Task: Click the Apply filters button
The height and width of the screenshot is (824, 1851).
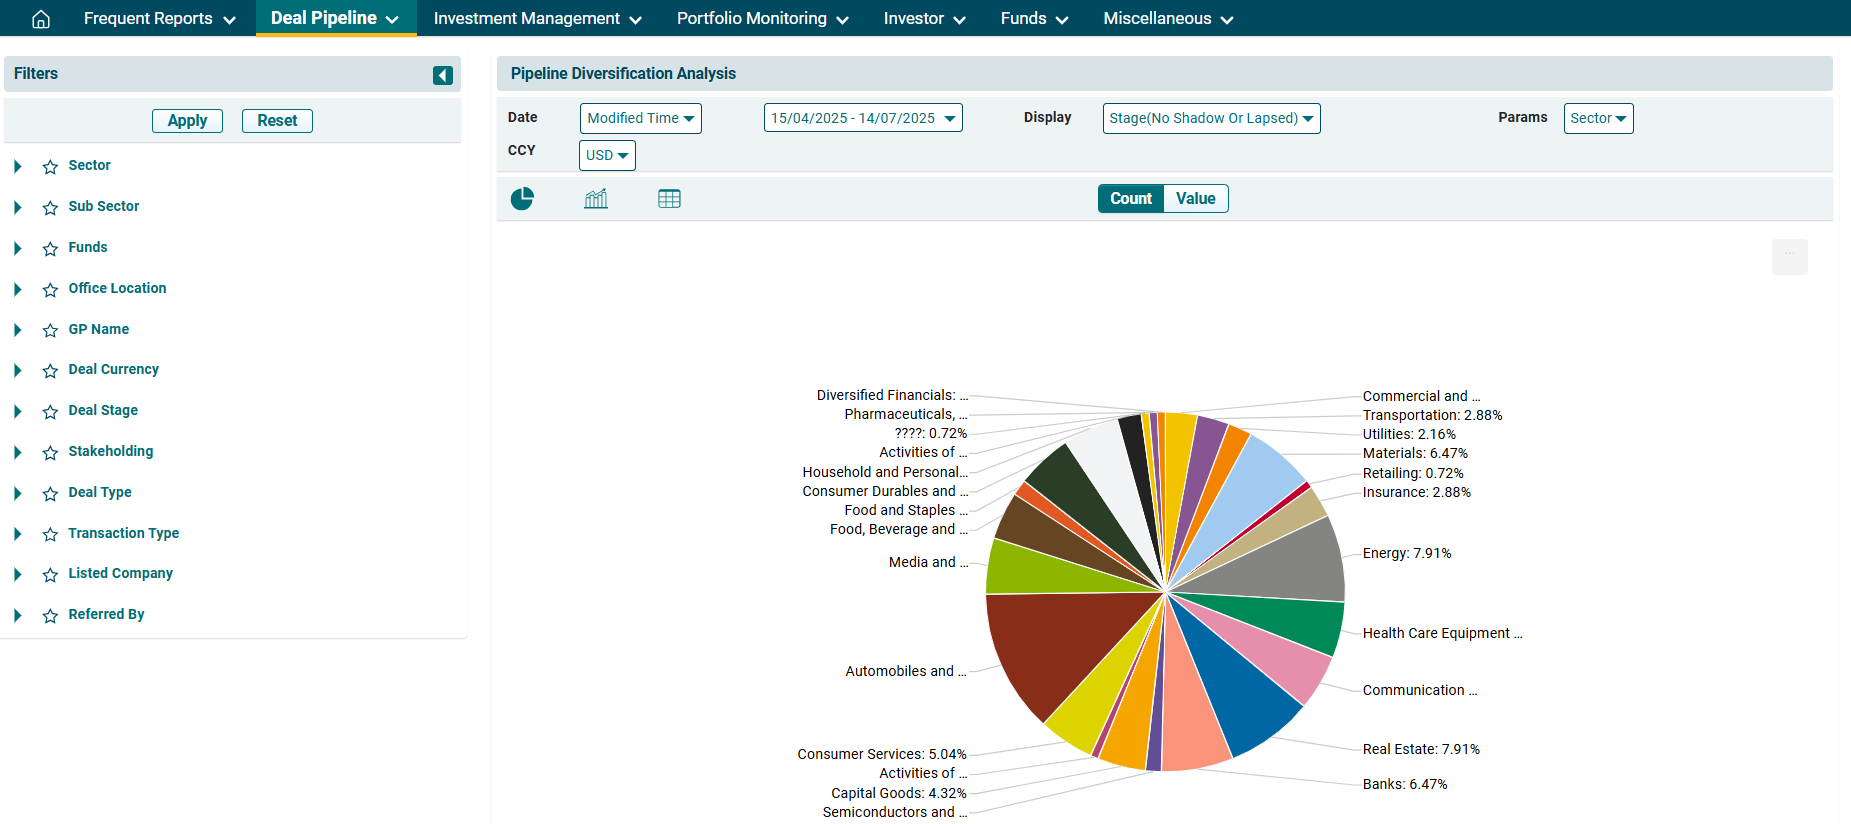Action: pos(187,121)
